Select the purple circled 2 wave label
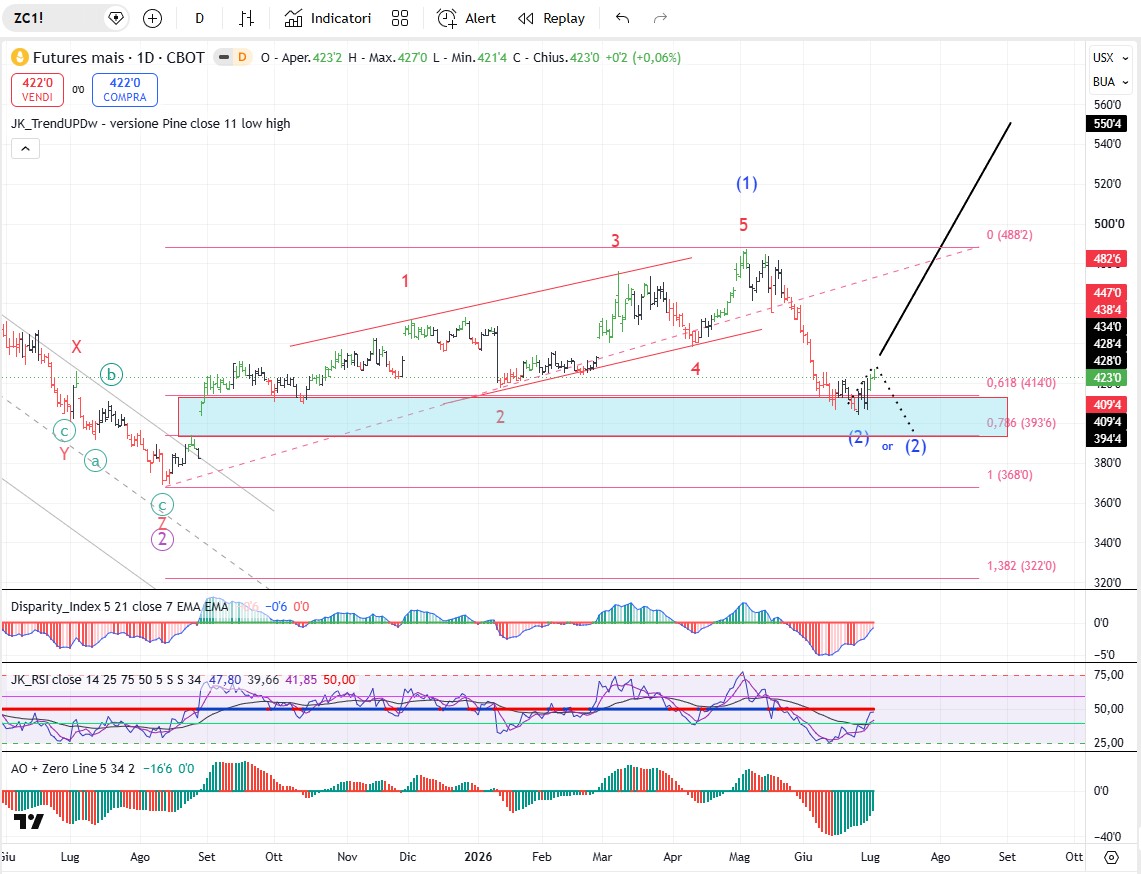 162,539
